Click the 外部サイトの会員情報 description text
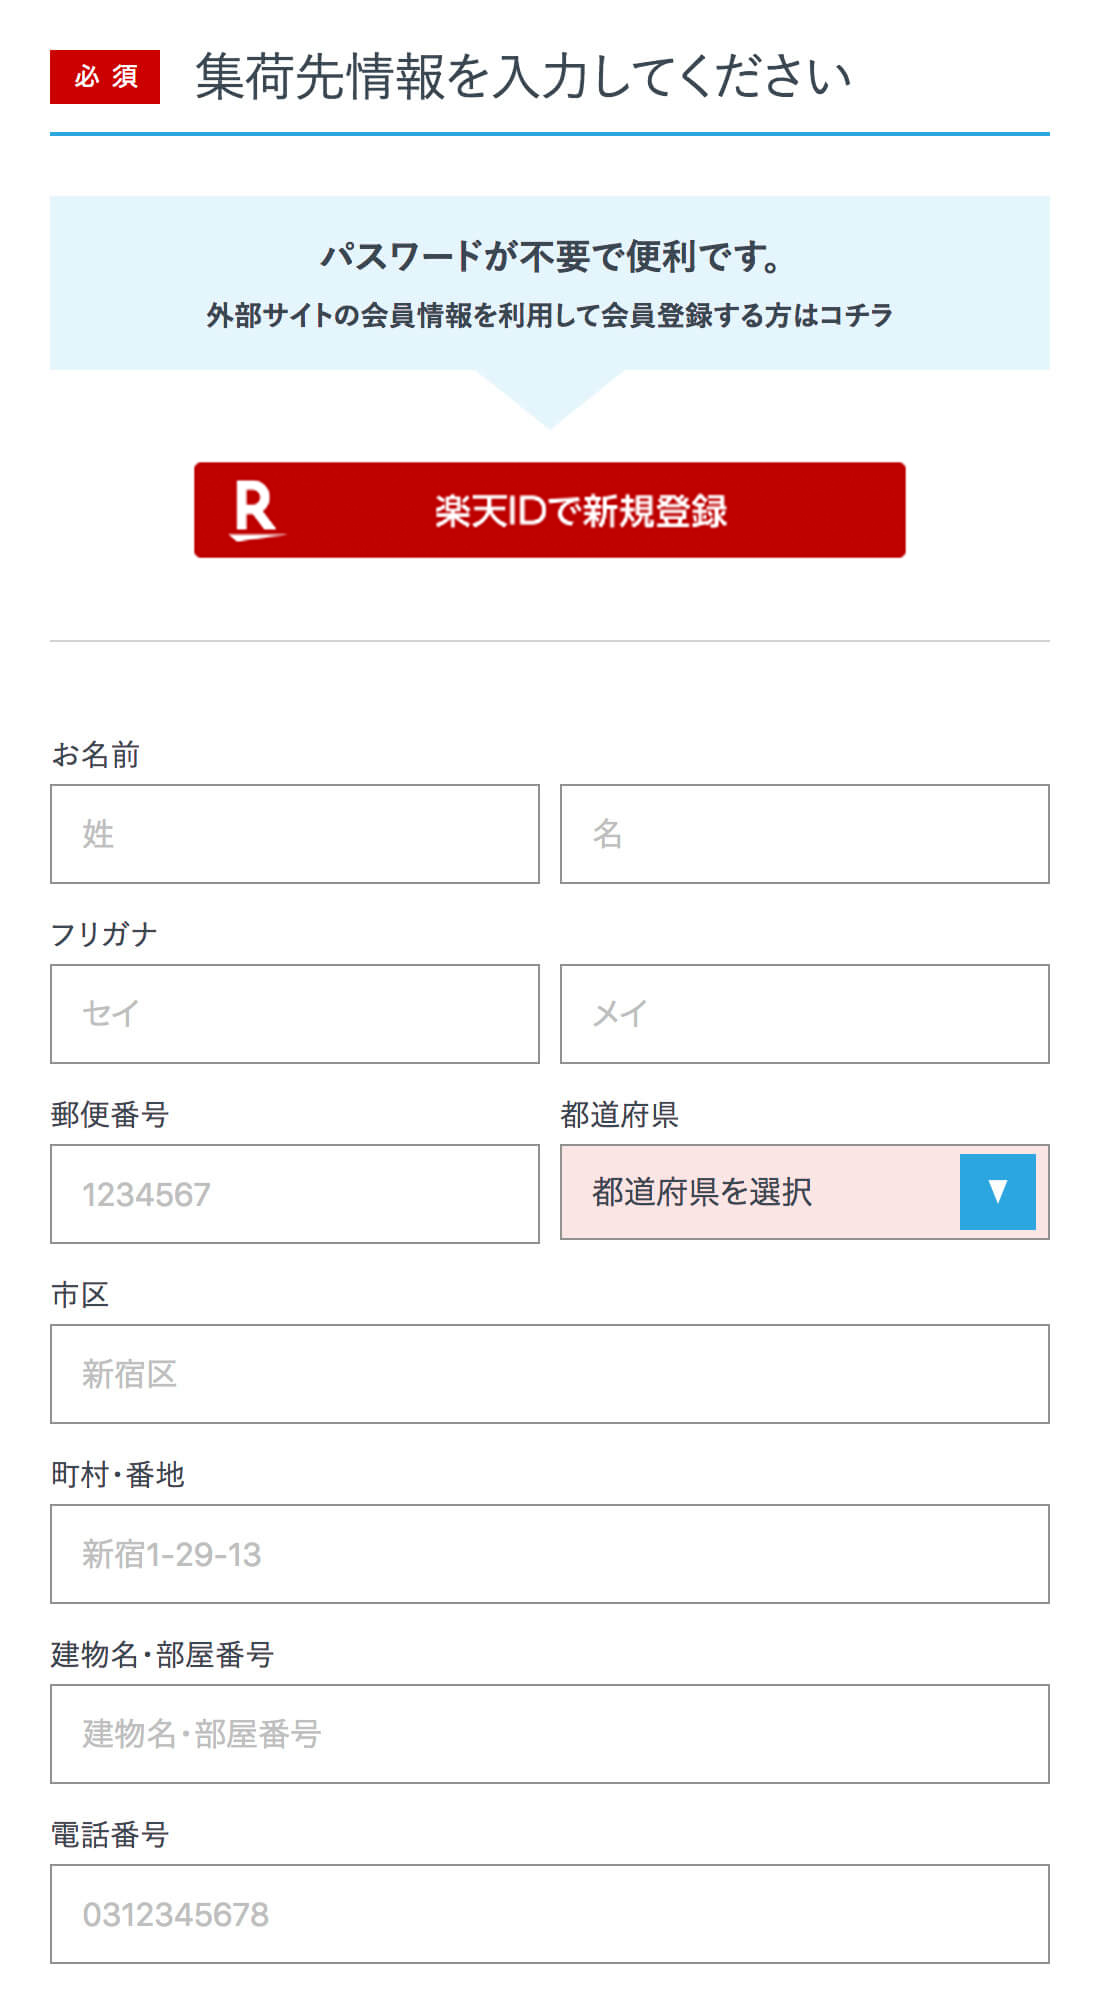1100x2014 pixels. 549,315
